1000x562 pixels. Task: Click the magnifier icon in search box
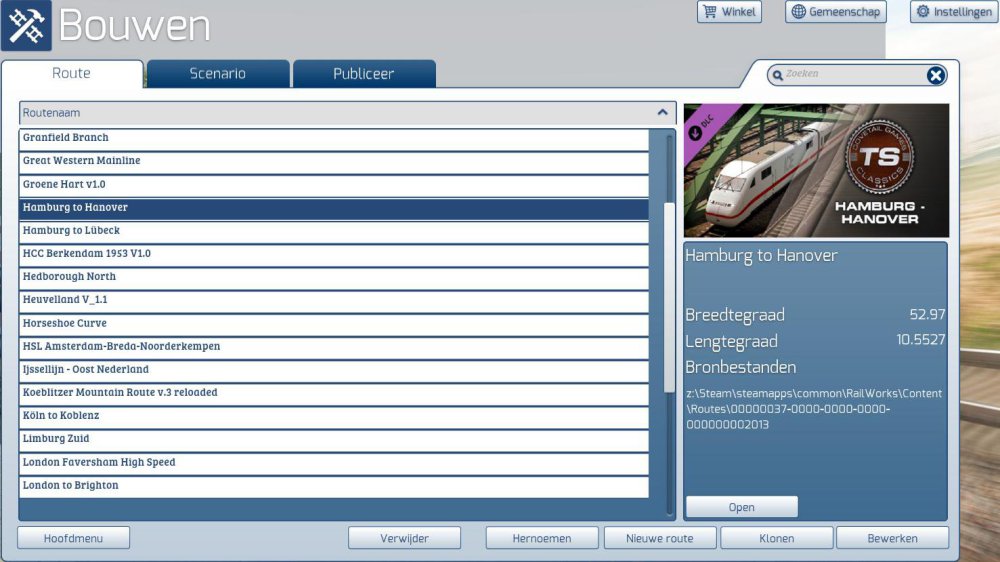point(777,75)
